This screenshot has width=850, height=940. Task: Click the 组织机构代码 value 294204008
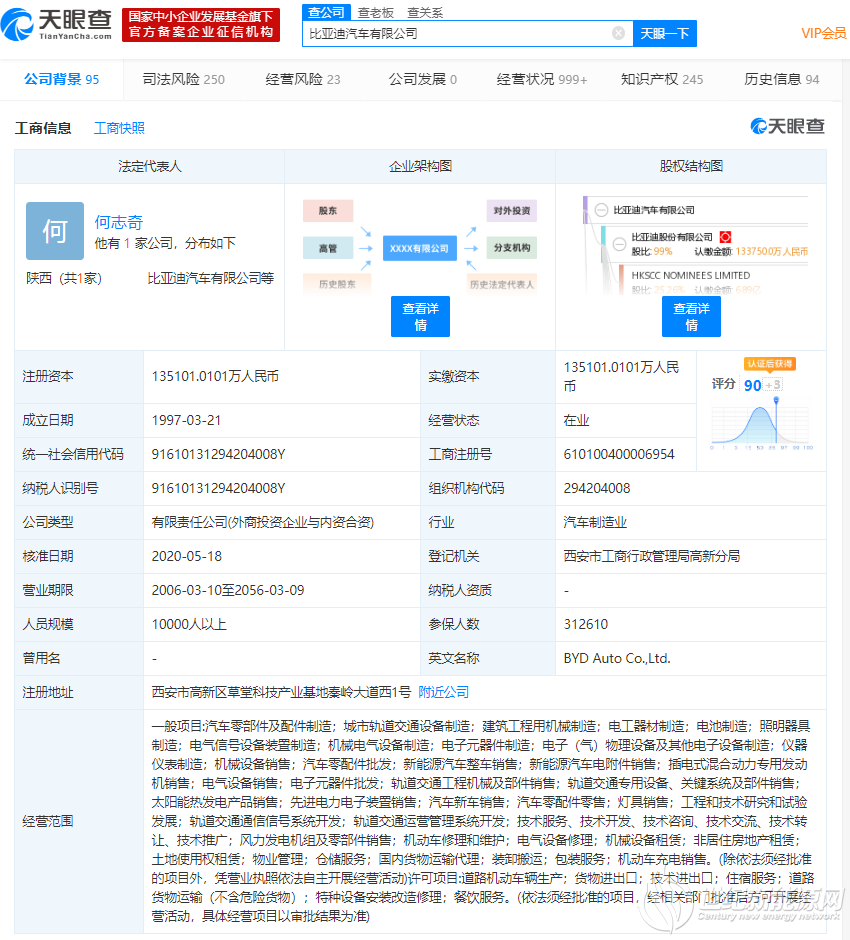tap(597, 489)
